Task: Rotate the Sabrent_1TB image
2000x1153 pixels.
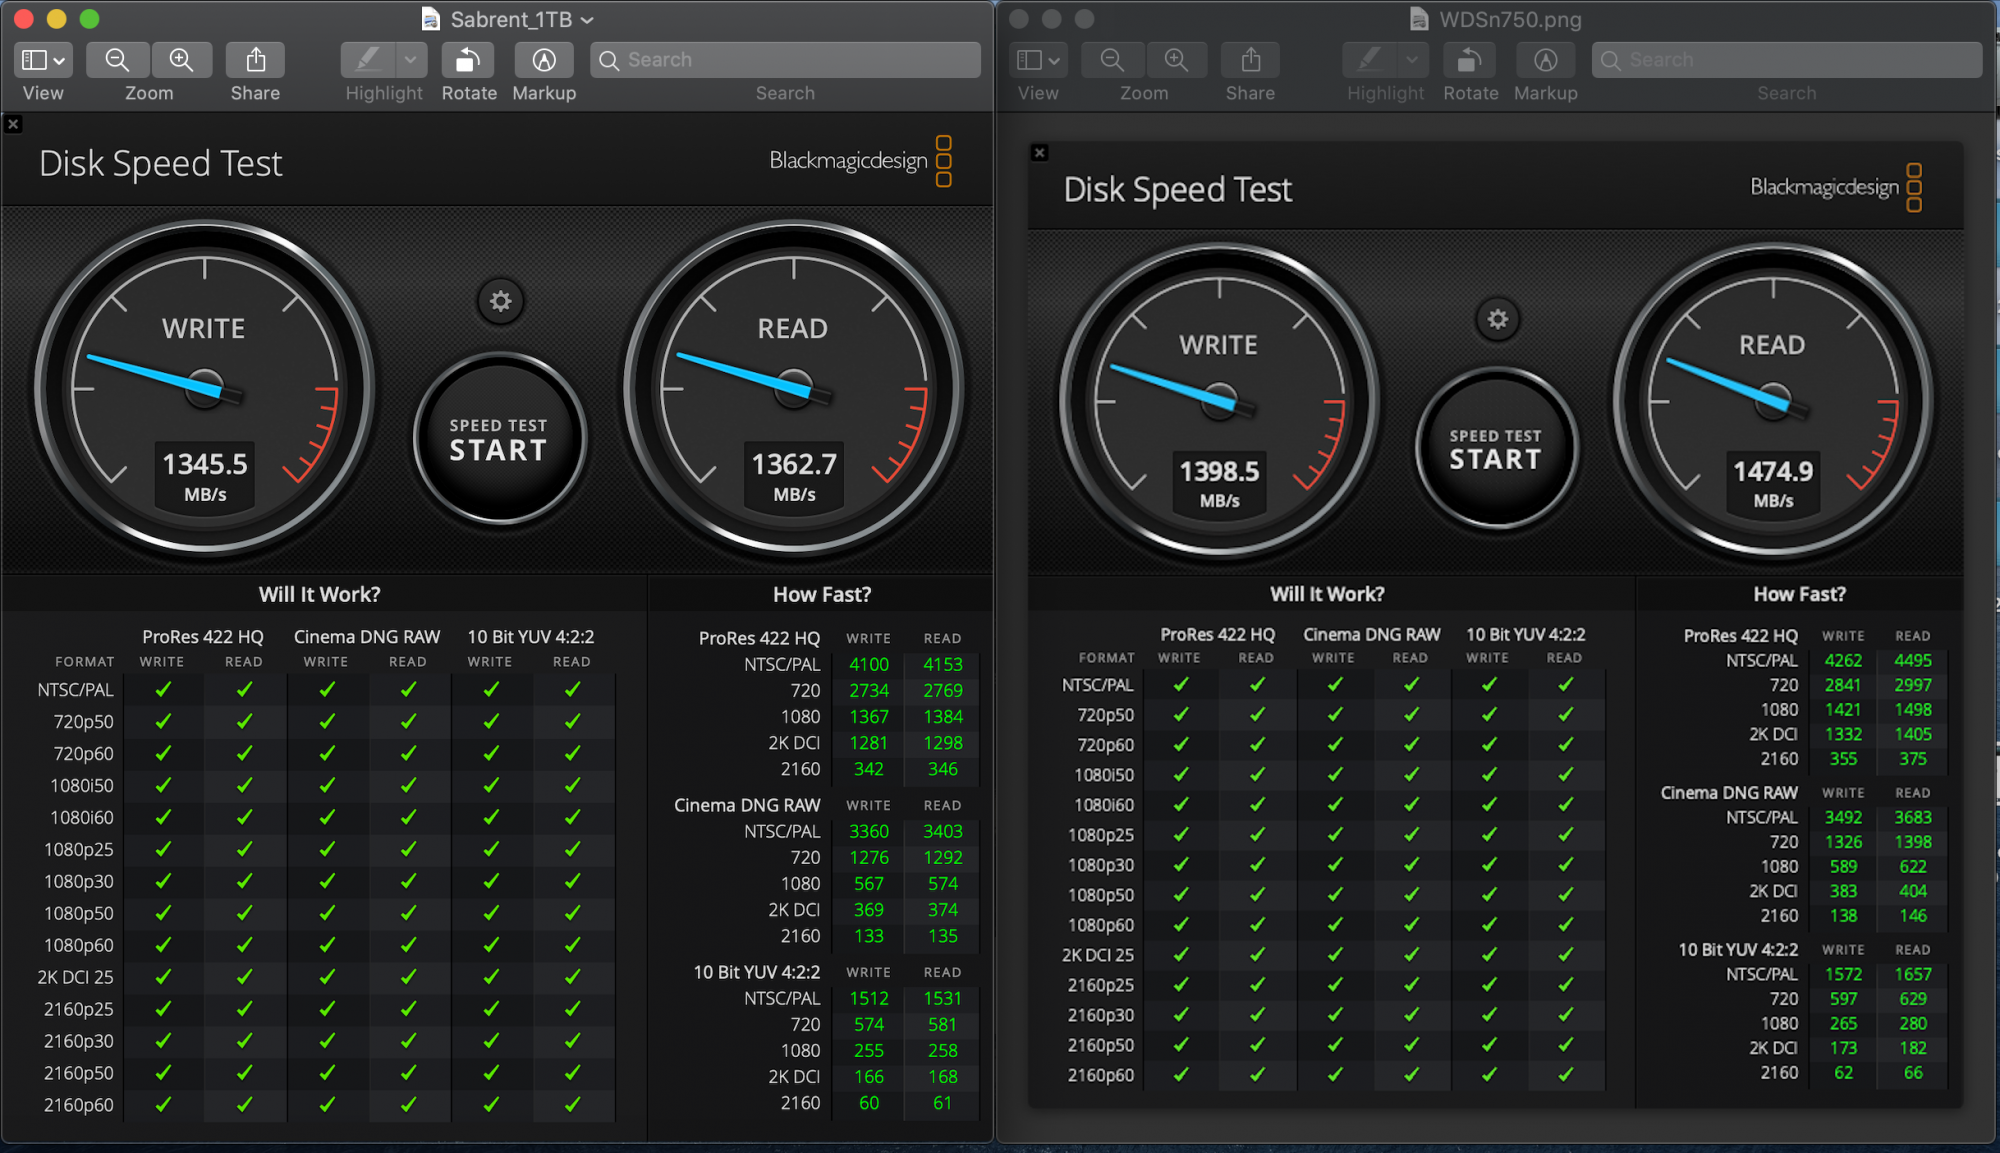Action: 468,60
